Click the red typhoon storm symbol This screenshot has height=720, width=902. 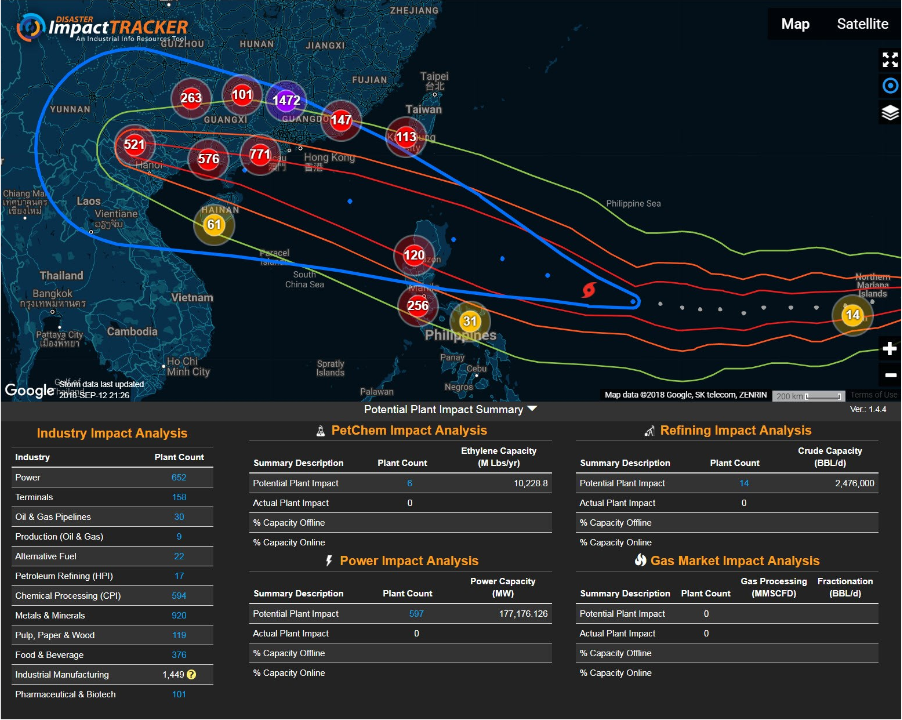click(x=588, y=290)
